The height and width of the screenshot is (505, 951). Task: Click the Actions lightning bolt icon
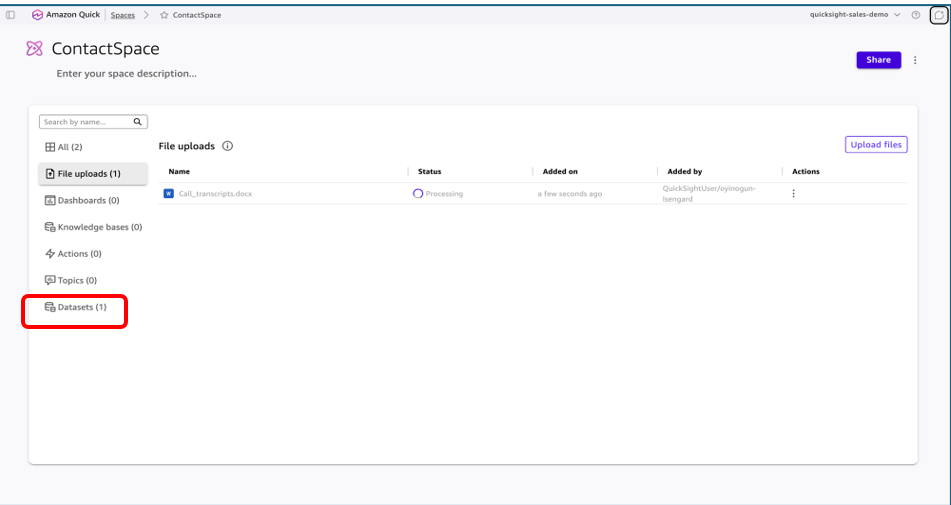click(x=50, y=253)
